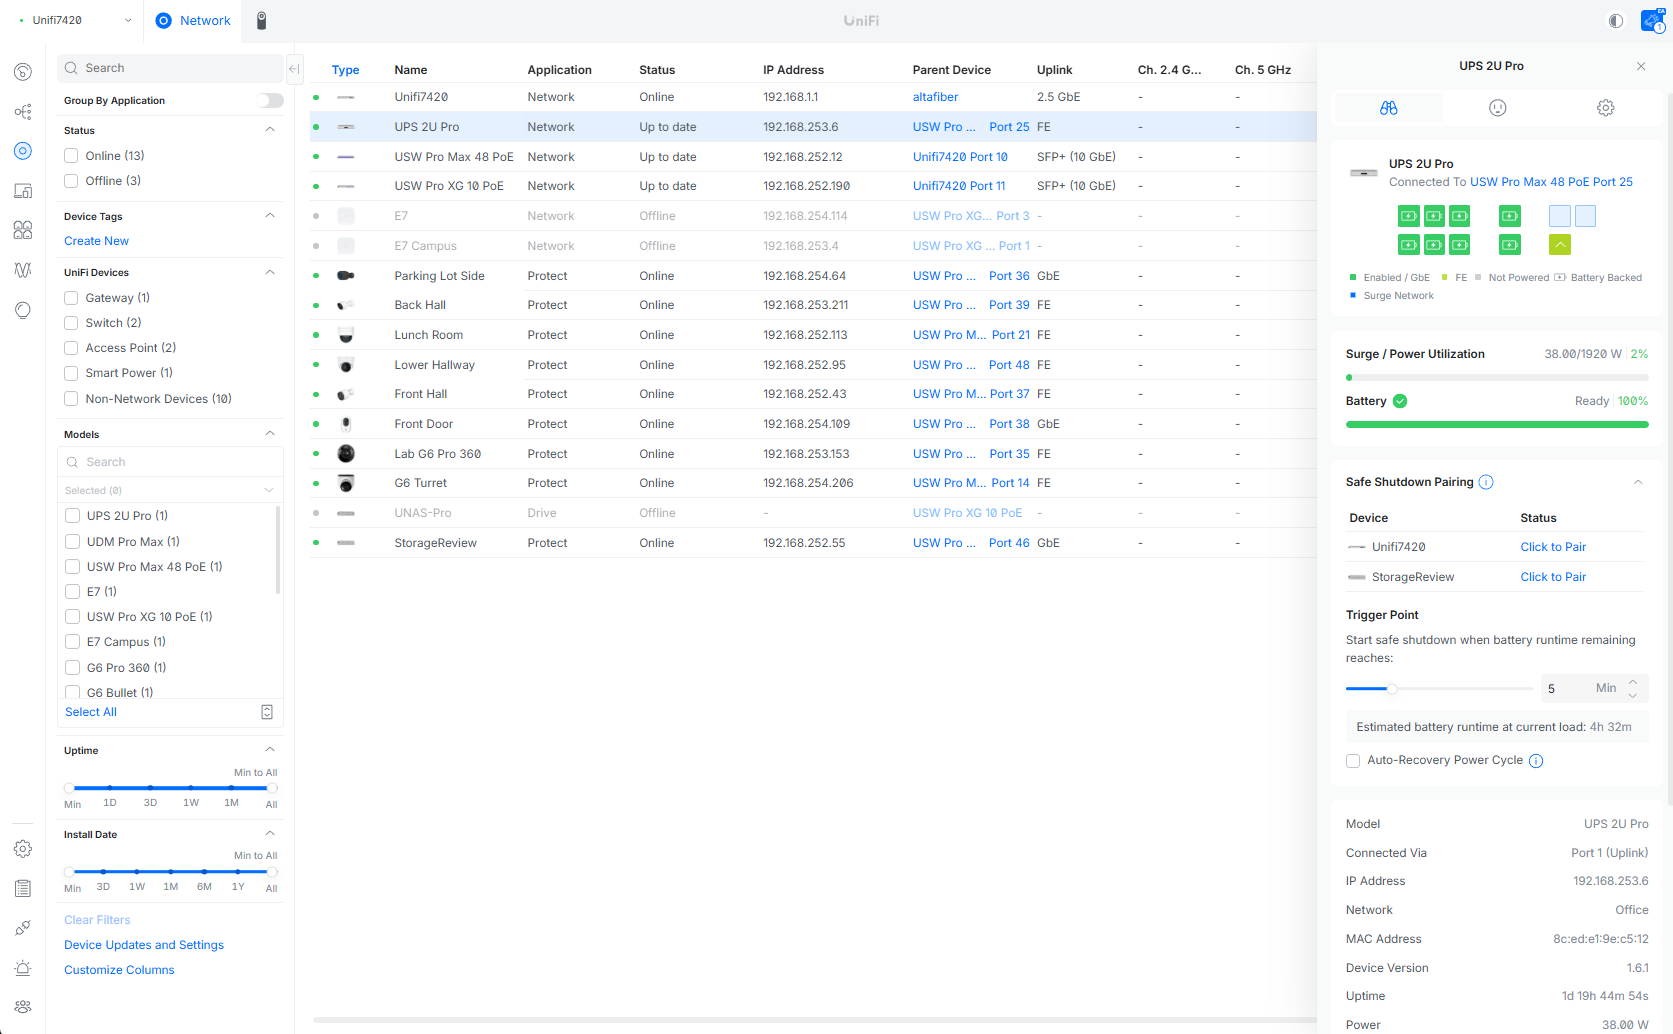
Task: Check the Access Point (2) filter
Action: (x=71, y=348)
